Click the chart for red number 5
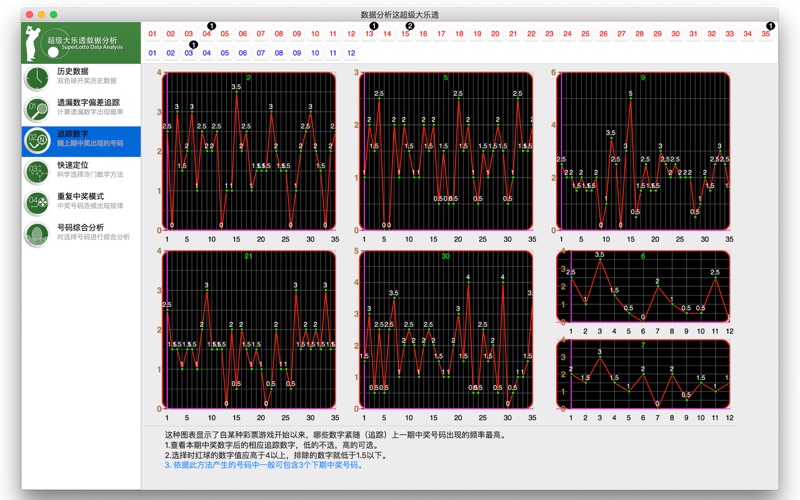 tap(446, 152)
